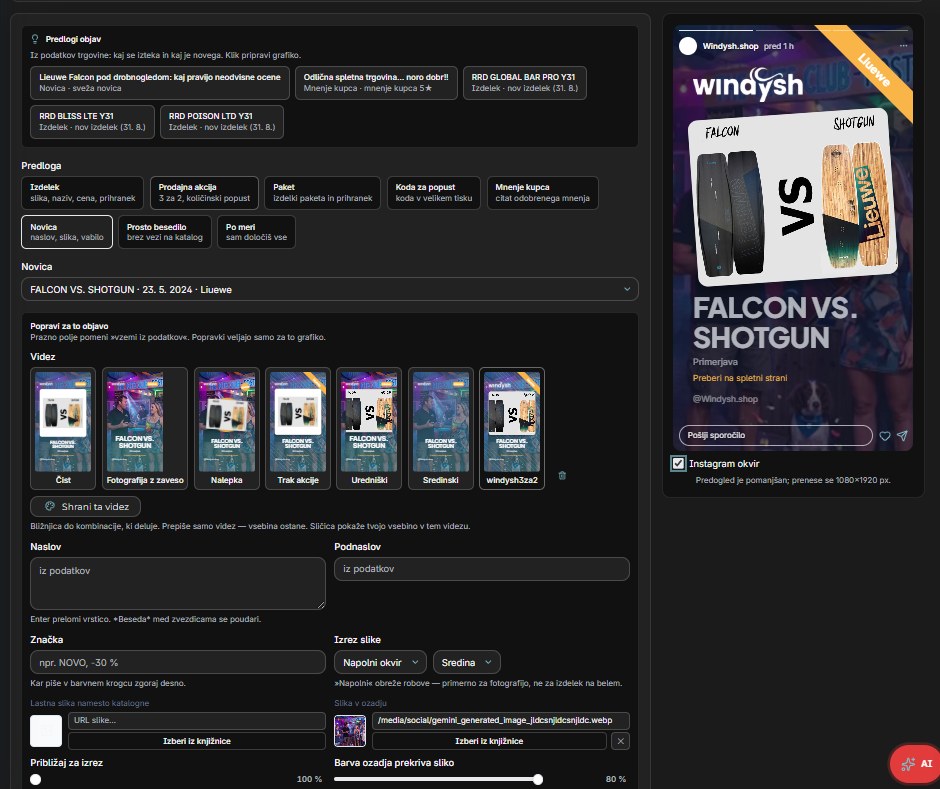Click the trash icon beside windysh3za2 style
The height and width of the screenshot is (789, 940).
(x=562, y=475)
